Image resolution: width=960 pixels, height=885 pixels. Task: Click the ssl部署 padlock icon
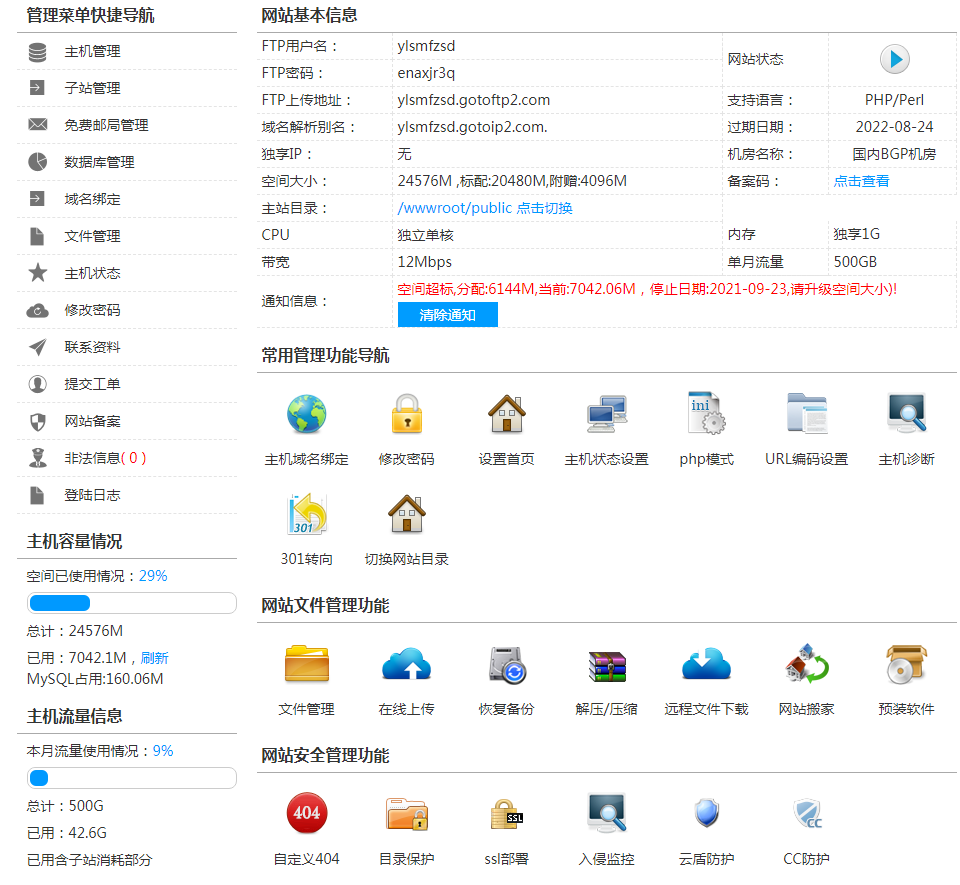tap(506, 814)
